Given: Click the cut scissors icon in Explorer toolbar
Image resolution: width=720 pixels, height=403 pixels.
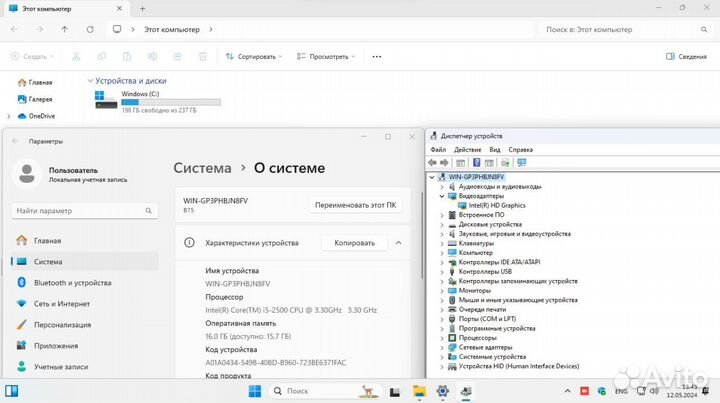Looking at the screenshot, I should point(76,56).
